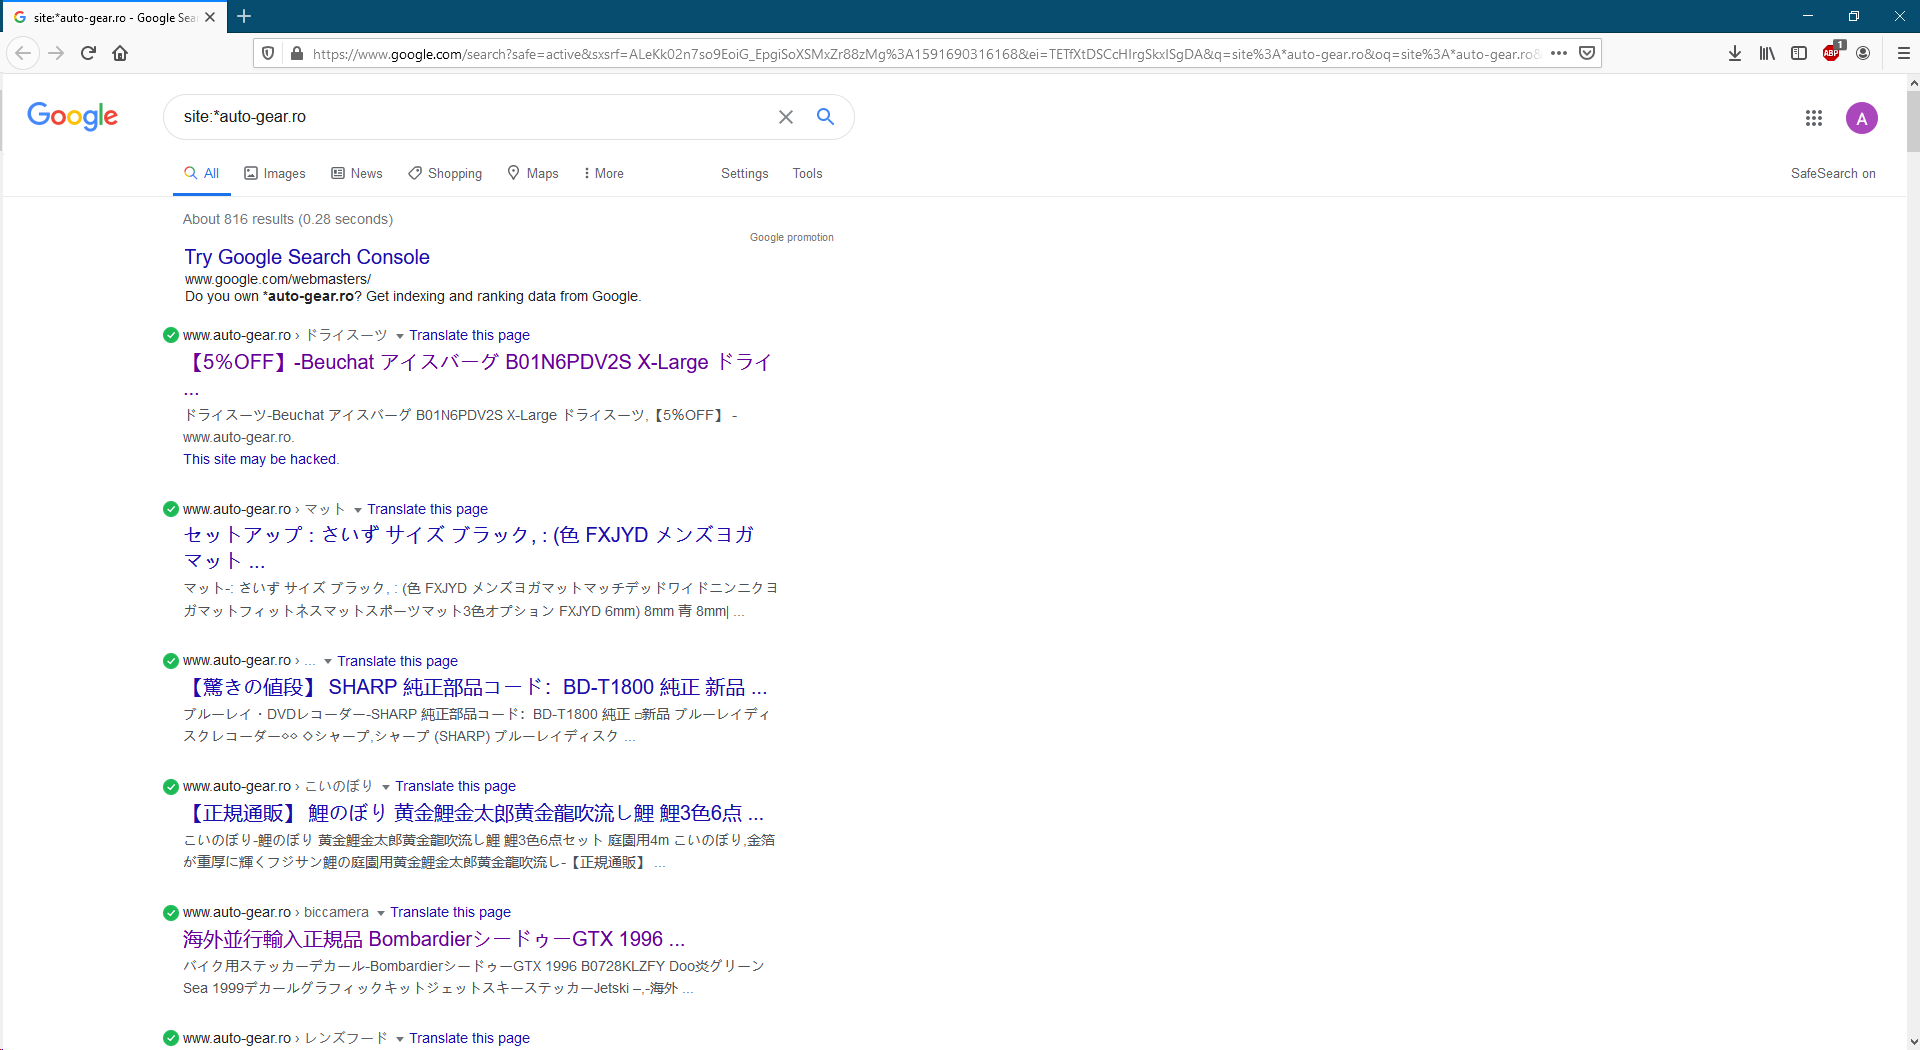Expand dropdown arrow next to レンズフード result URL
This screenshot has height=1050, width=1920.
(400, 1039)
